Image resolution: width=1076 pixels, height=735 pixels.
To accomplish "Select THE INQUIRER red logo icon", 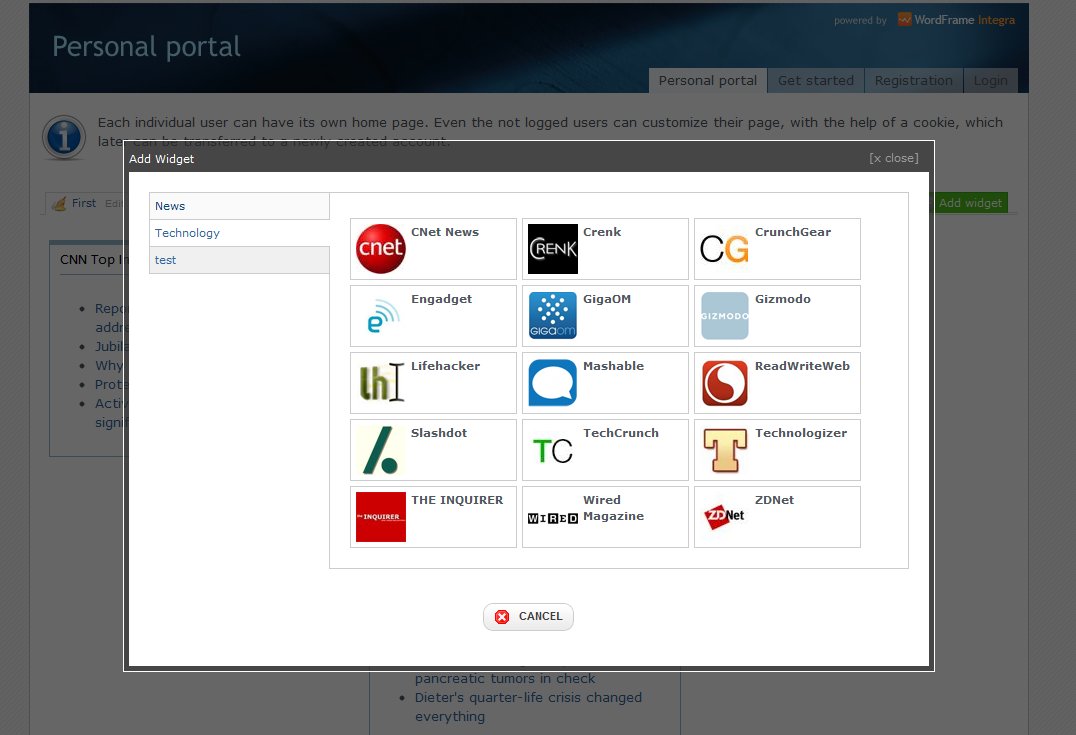I will pyautogui.click(x=381, y=517).
